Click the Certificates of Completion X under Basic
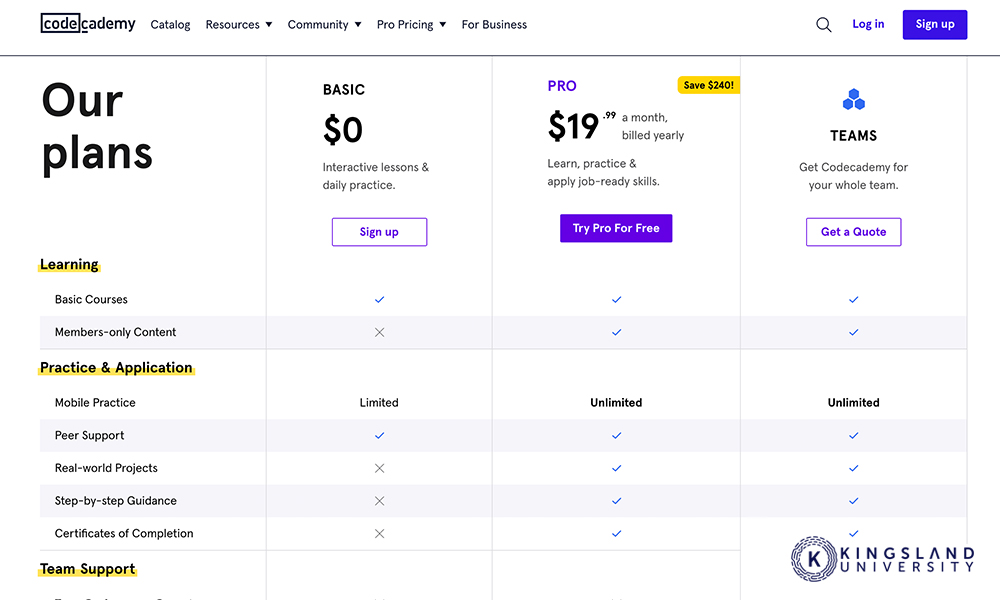The image size is (1000, 600). (x=379, y=534)
